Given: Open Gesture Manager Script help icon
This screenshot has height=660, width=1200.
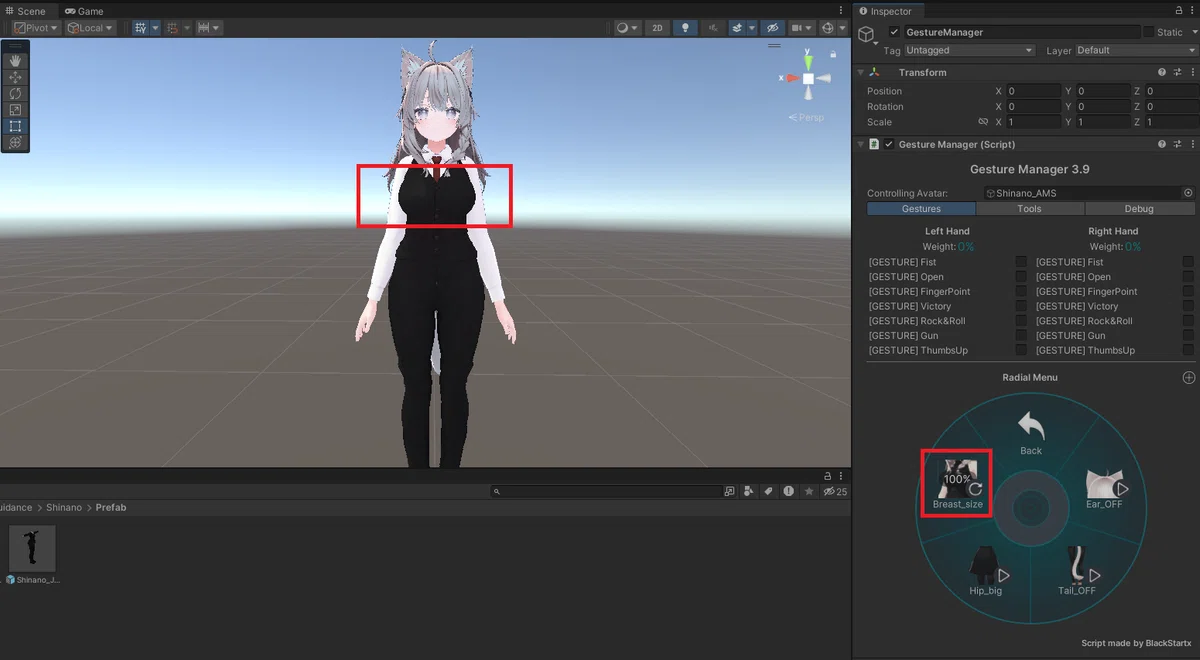Looking at the screenshot, I should pyautogui.click(x=1162, y=144).
